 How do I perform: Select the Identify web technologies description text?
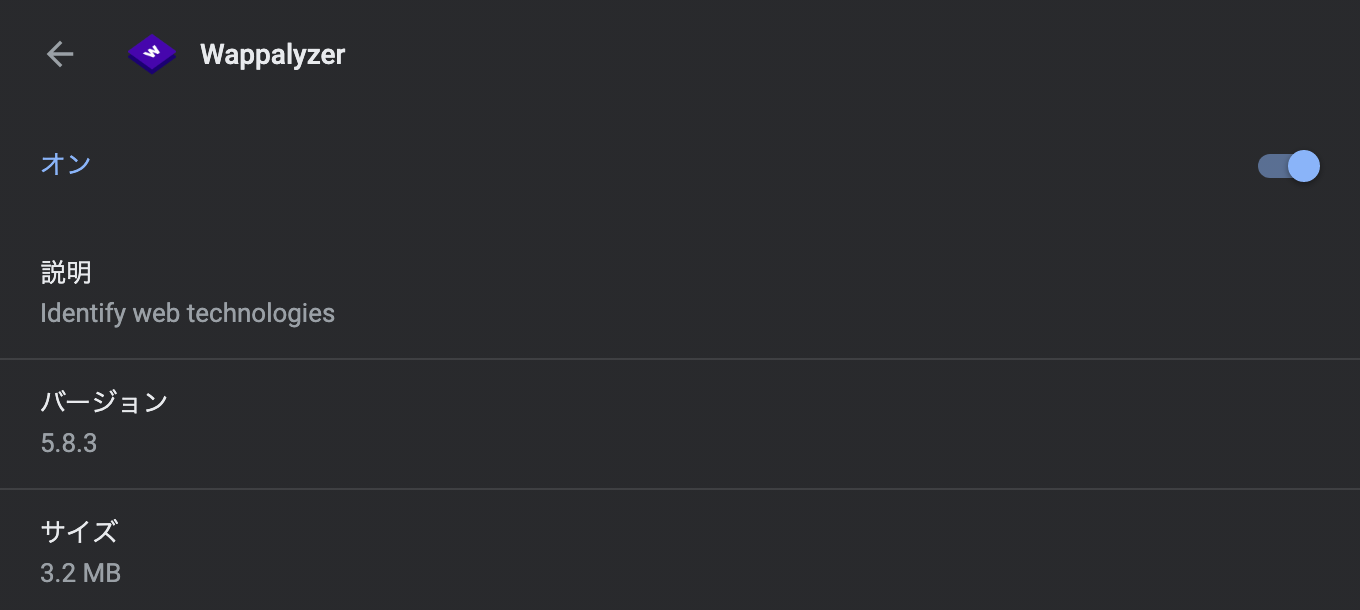[x=187, y=313]
